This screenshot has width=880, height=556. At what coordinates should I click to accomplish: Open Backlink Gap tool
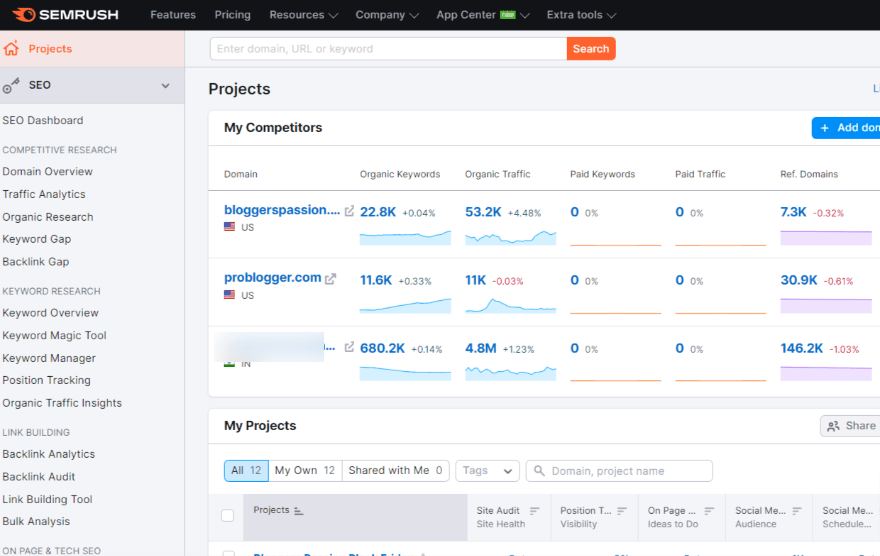coord(35,261)
